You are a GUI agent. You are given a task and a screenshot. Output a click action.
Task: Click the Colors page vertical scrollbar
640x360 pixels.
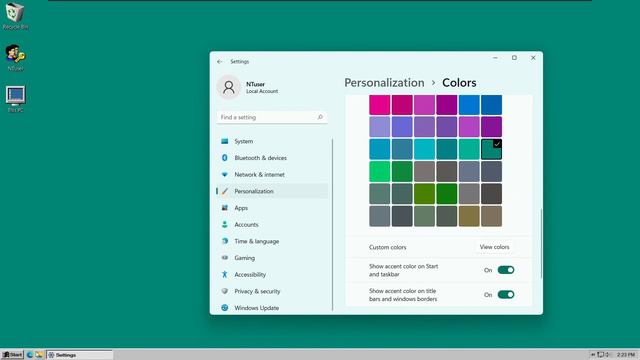pyautogui.click(x=541, y=243)
